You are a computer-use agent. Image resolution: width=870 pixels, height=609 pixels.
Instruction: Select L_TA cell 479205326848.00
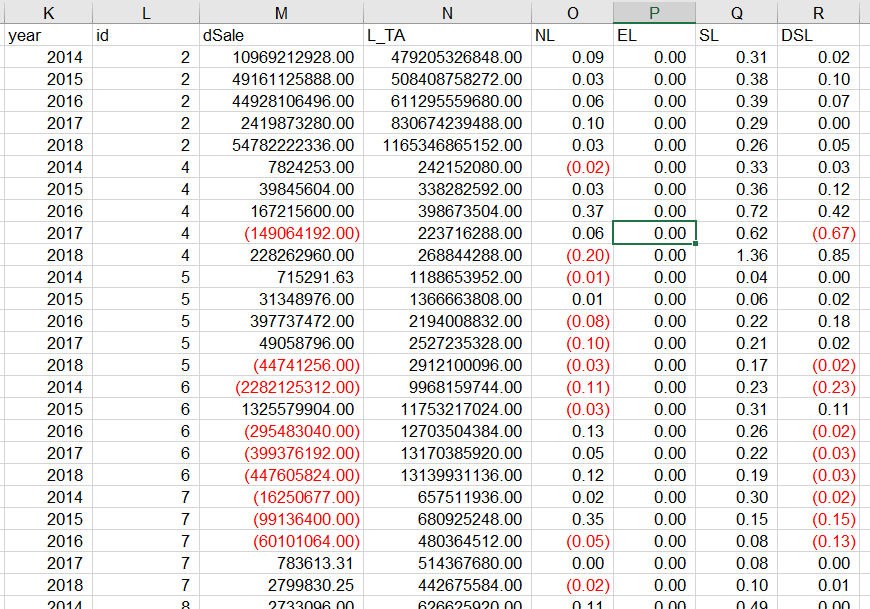click(x=447, y=57)
